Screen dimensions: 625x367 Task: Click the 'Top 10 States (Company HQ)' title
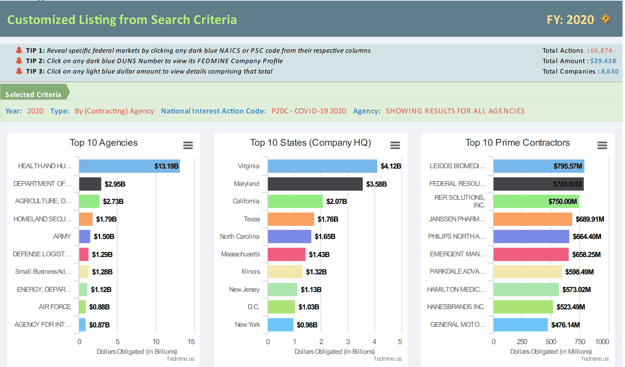[311, 143]
